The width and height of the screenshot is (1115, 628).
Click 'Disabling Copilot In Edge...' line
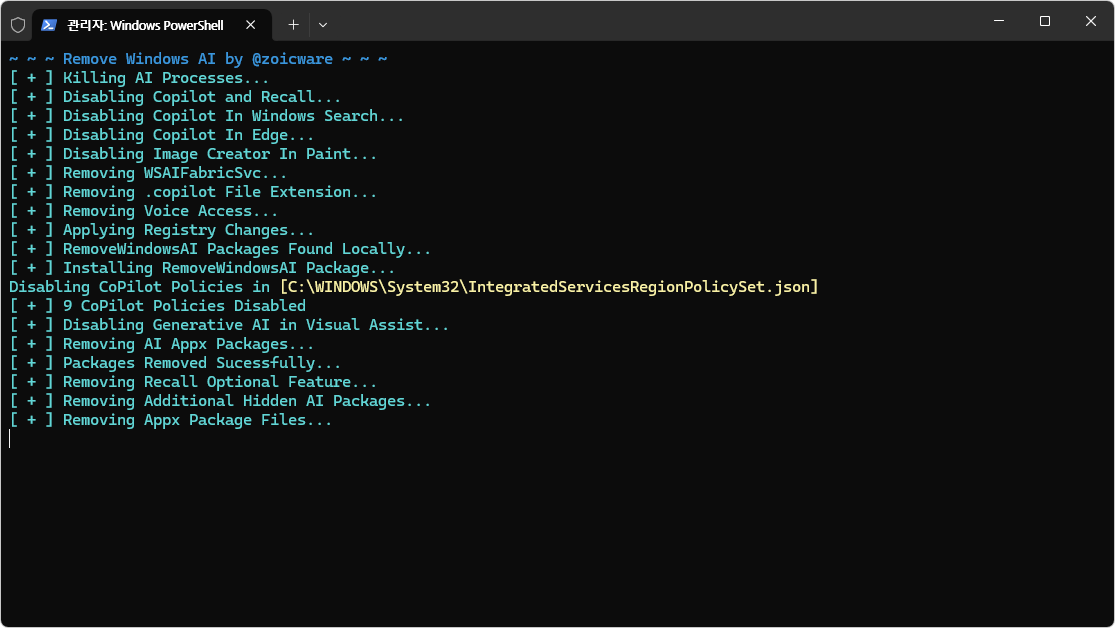point(161,135)
